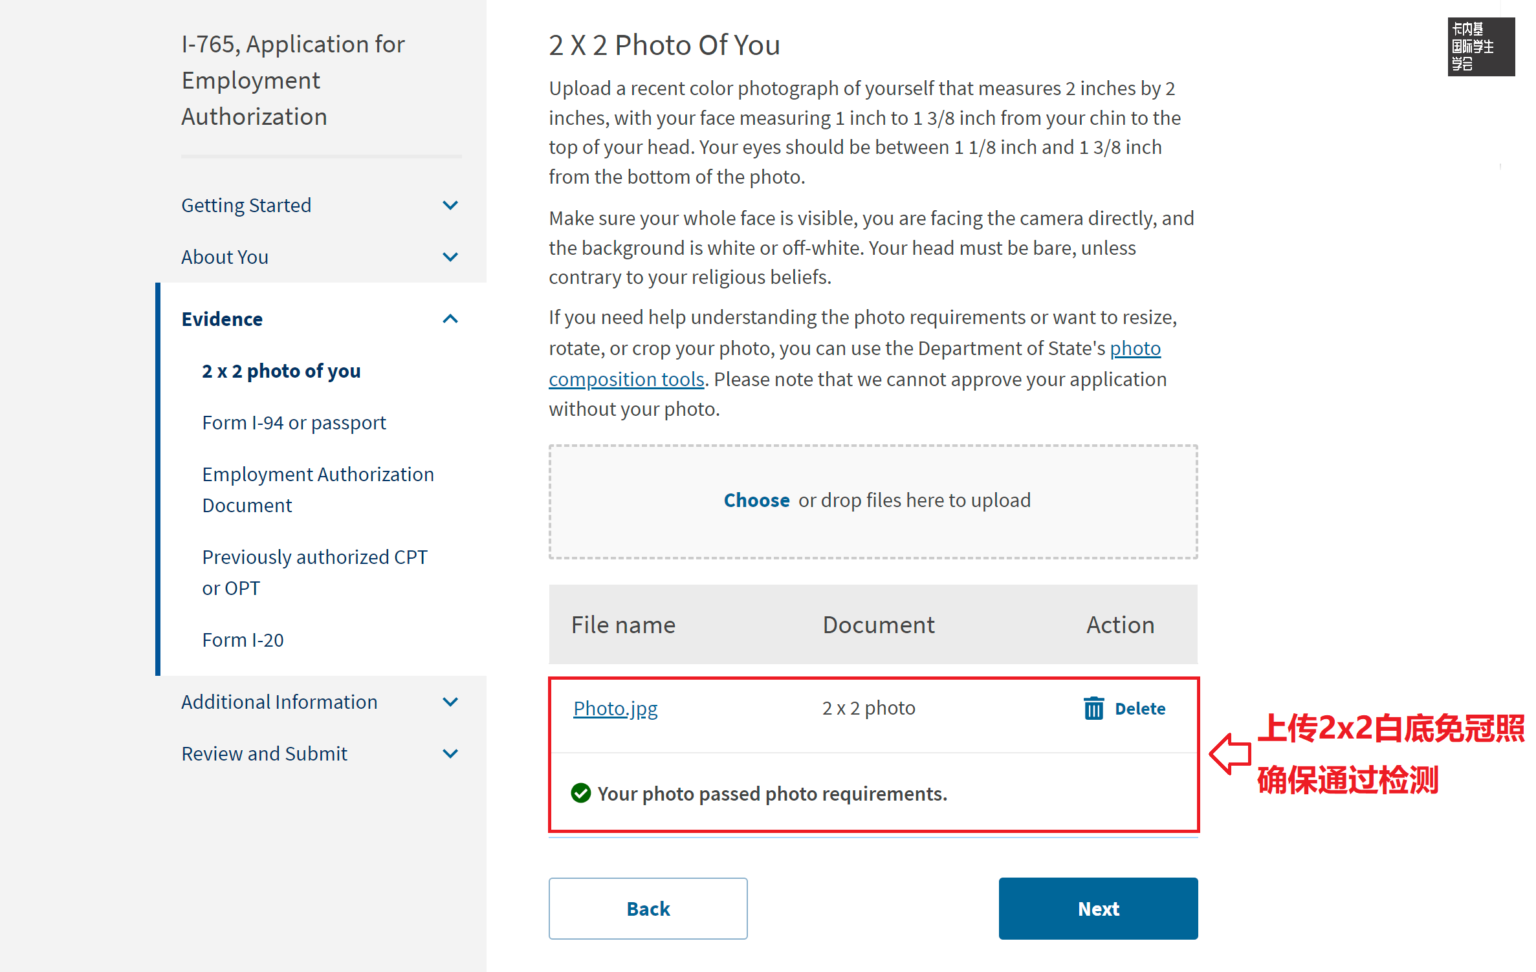Screen dimensions: 1536x972
Task: Click the logo badge in top-right corner
Action: coord(1480,46)
